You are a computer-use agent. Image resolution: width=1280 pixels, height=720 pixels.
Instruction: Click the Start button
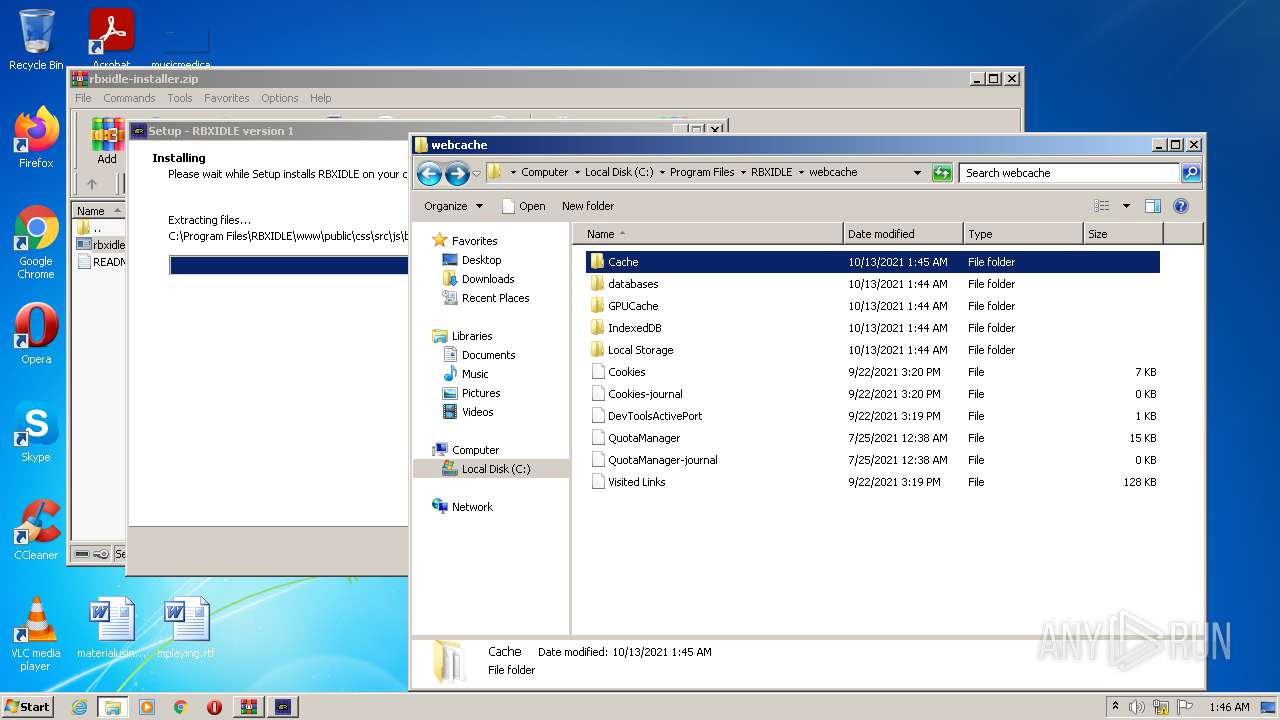tap(27, 707)
